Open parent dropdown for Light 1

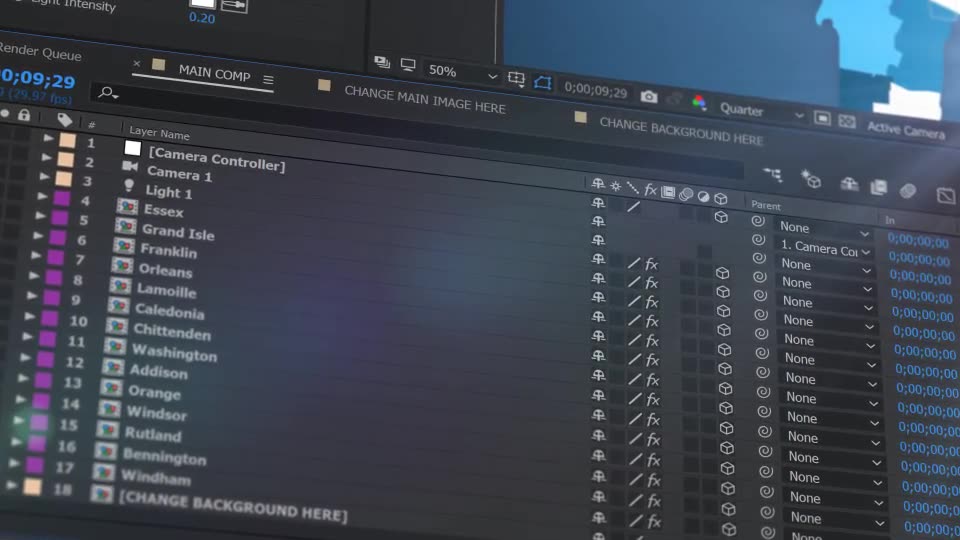click(x=825, y=266)
